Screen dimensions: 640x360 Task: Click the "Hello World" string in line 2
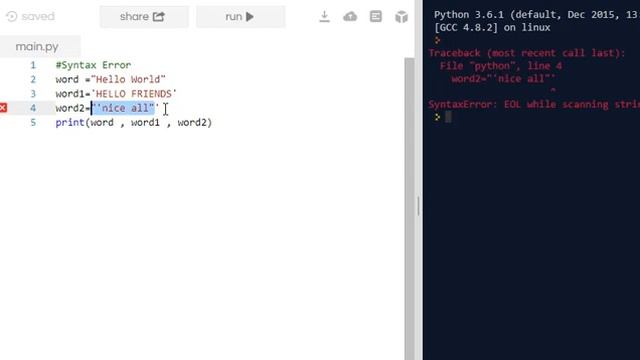129,79
